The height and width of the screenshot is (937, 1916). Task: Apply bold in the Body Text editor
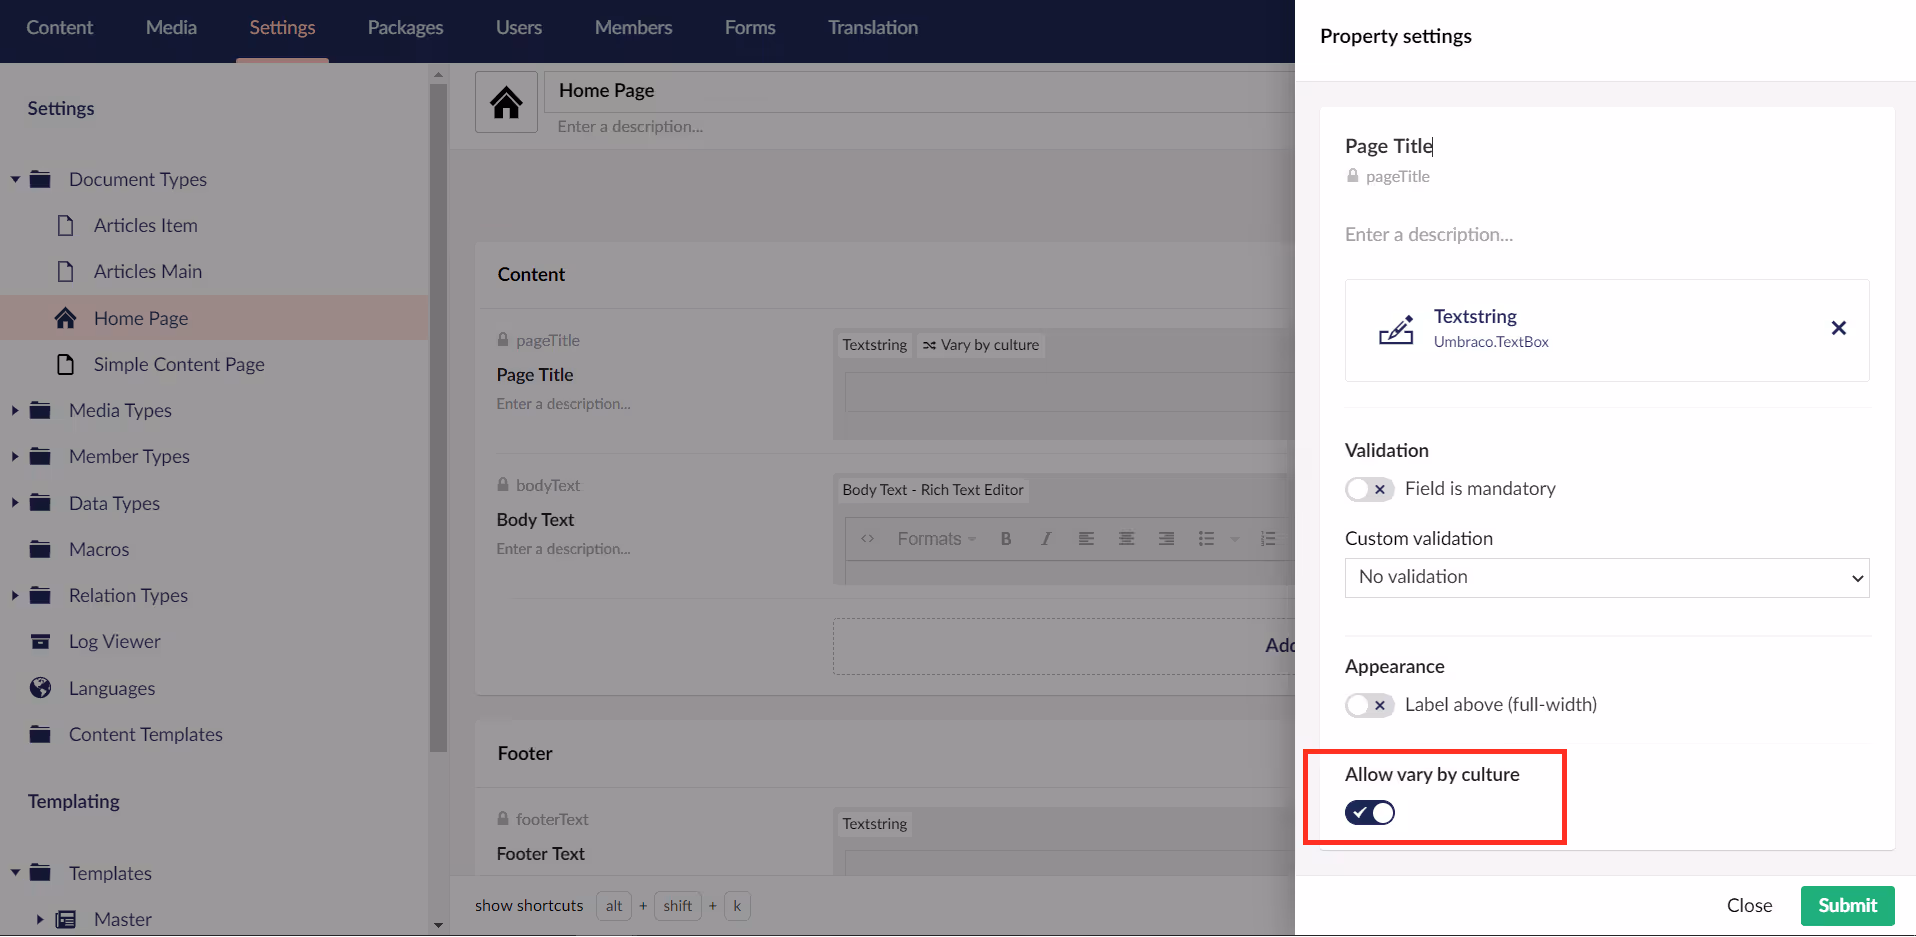point(1006,538)
